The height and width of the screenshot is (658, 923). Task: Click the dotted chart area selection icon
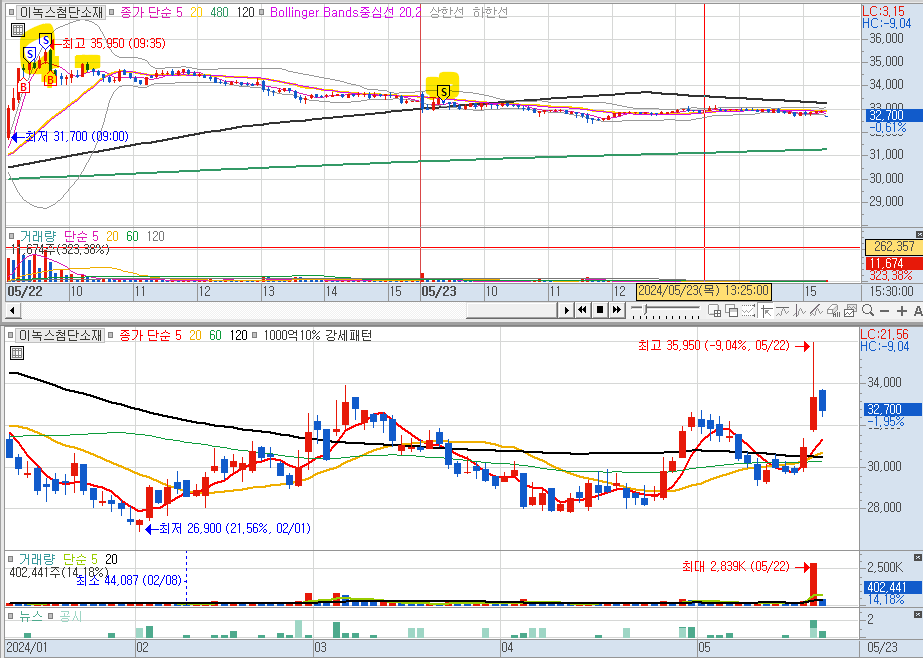point(748,310)
